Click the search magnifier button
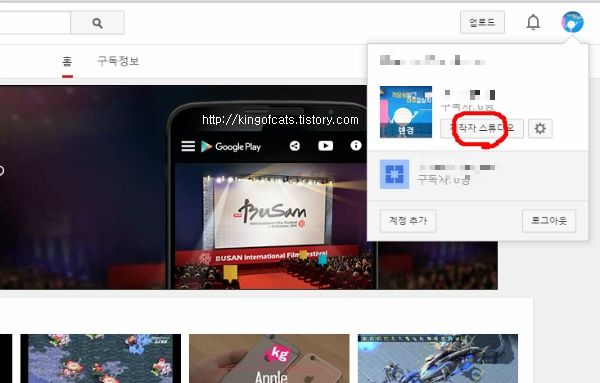Viewport: 600px width, 383px height. [97, 23]
